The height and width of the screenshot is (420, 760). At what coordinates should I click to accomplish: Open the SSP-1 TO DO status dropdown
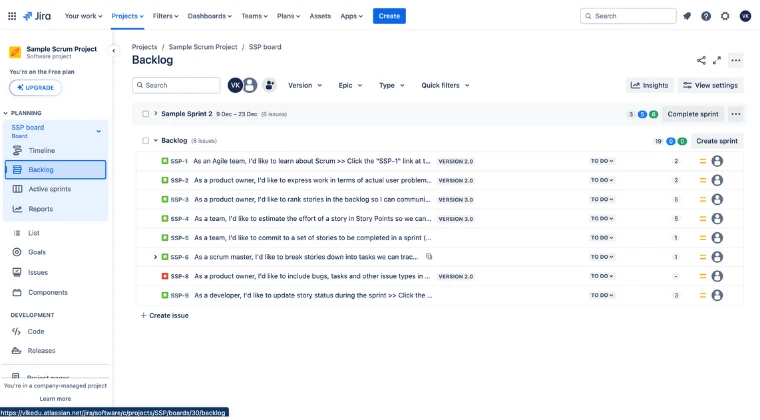point(602,161)
